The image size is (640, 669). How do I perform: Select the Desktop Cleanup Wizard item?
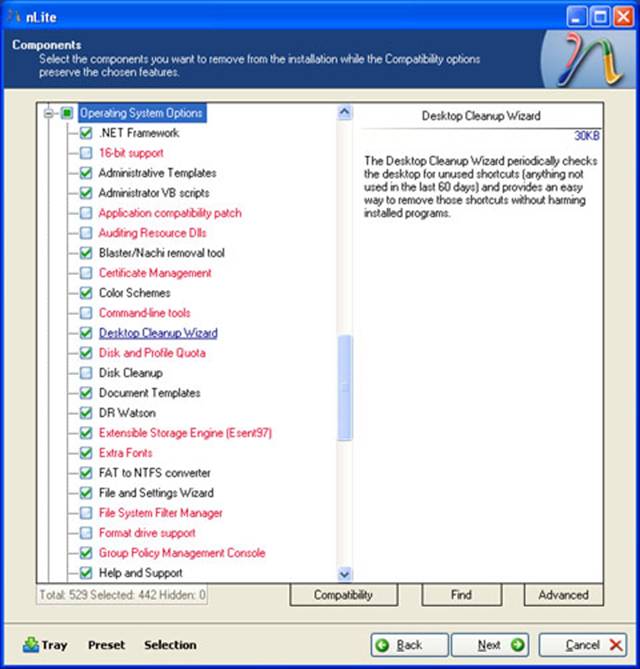(x=158, y=333)
